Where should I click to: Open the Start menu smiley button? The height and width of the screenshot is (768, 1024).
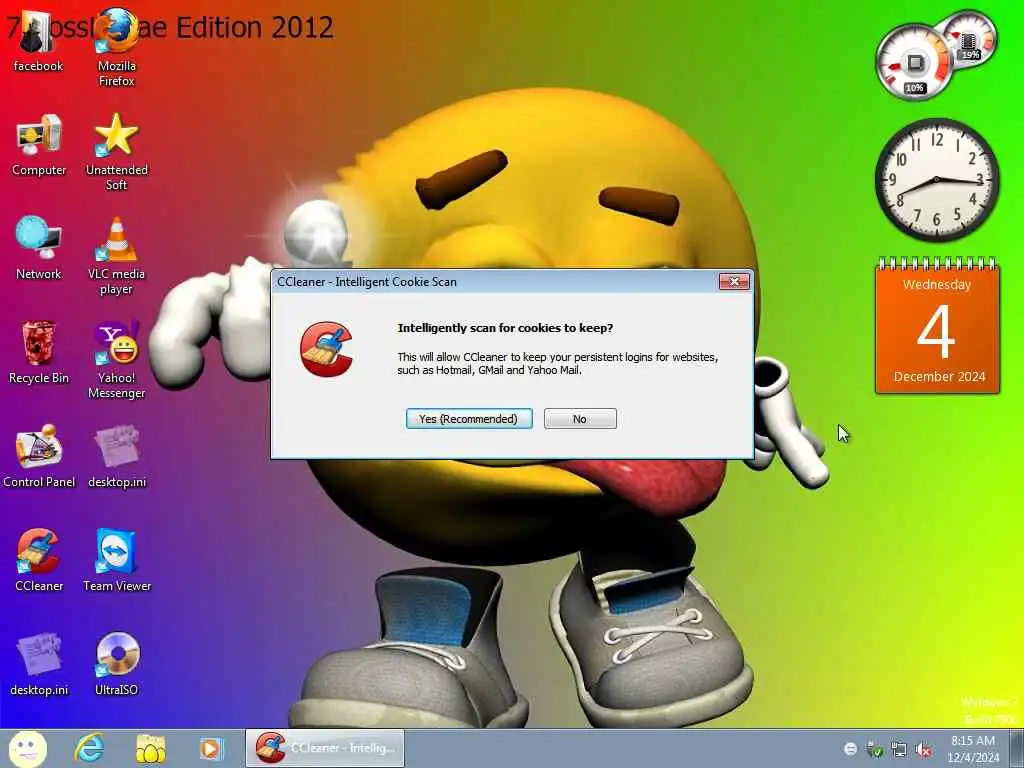[27, 748]
